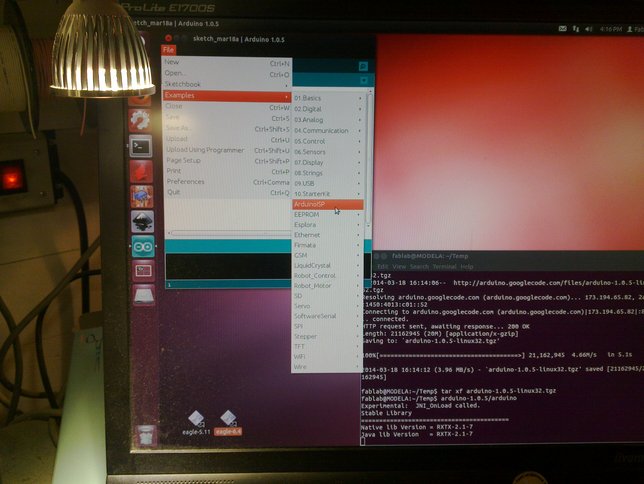The width and height of the screenshot is (644, 484).
Task: Open the sound volume indicator
Action: click(589, 29)
